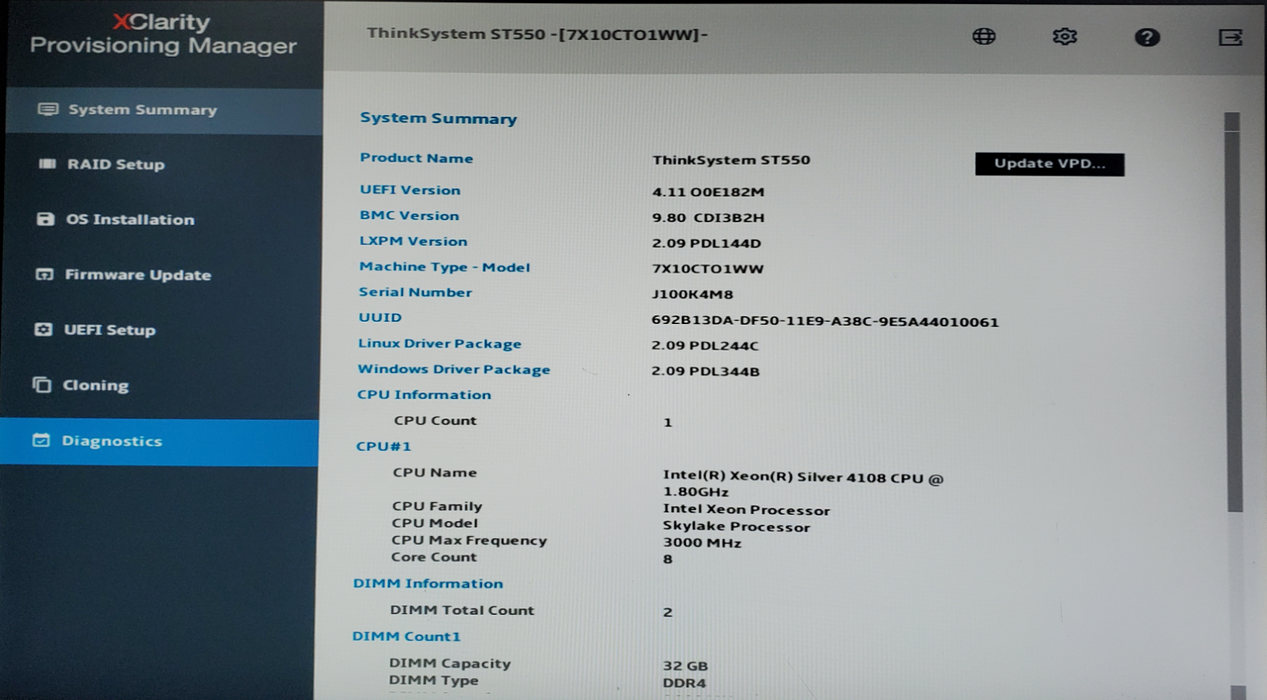
Task: Click the OS Installation disk icon
Action: click(x=45, y=219)
